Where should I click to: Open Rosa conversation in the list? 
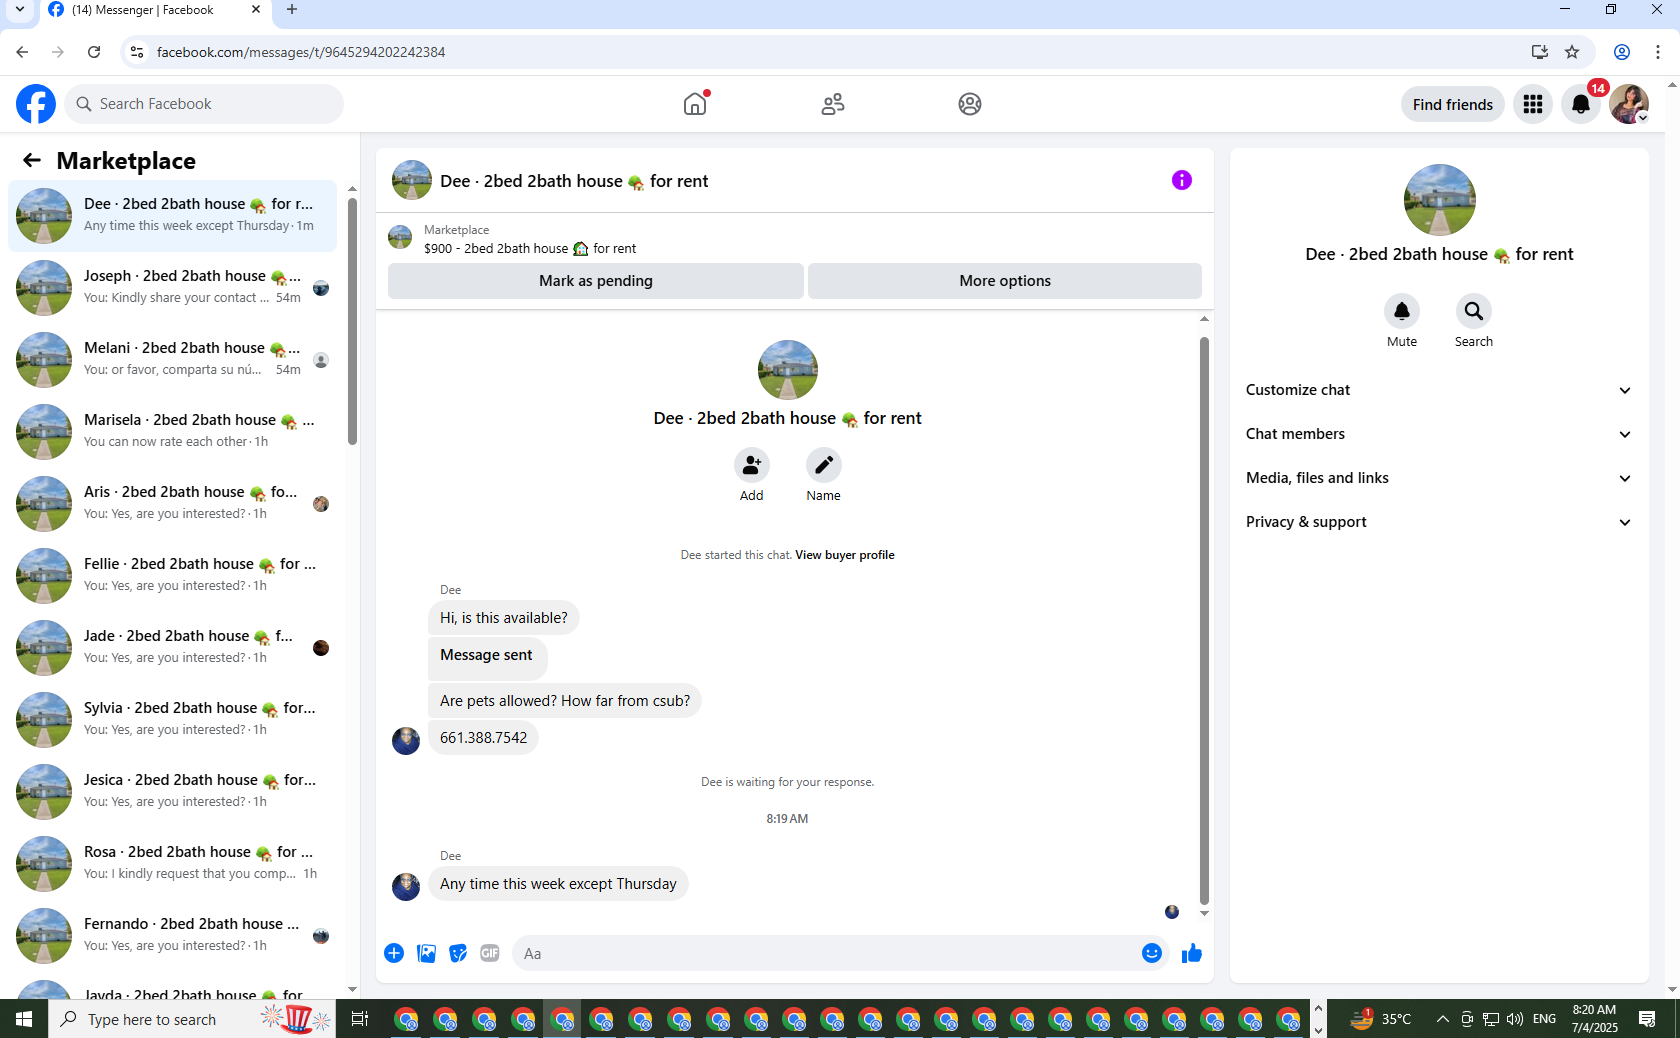tap(172, 863)
